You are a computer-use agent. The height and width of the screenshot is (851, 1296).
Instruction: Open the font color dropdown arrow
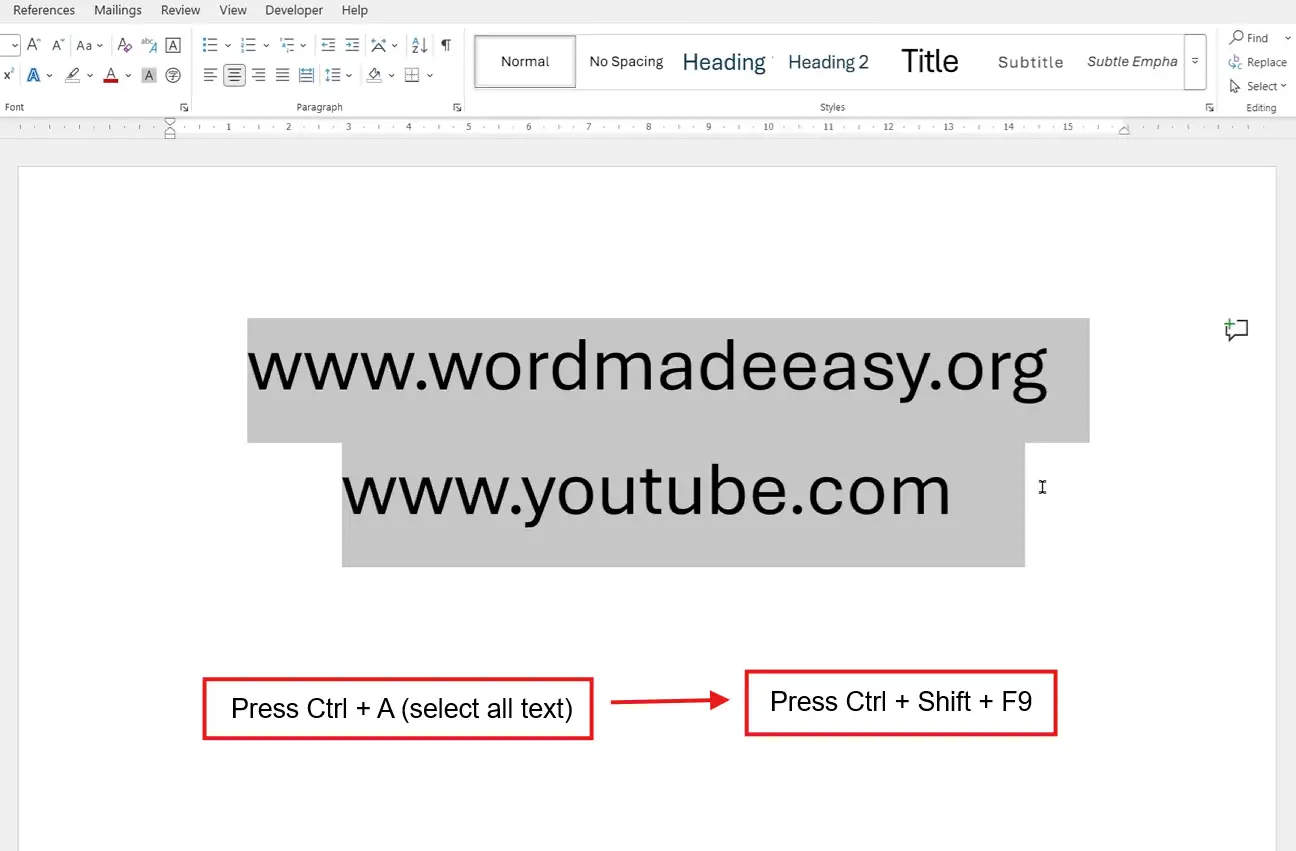pyautogui.click(x=128, y=75)
